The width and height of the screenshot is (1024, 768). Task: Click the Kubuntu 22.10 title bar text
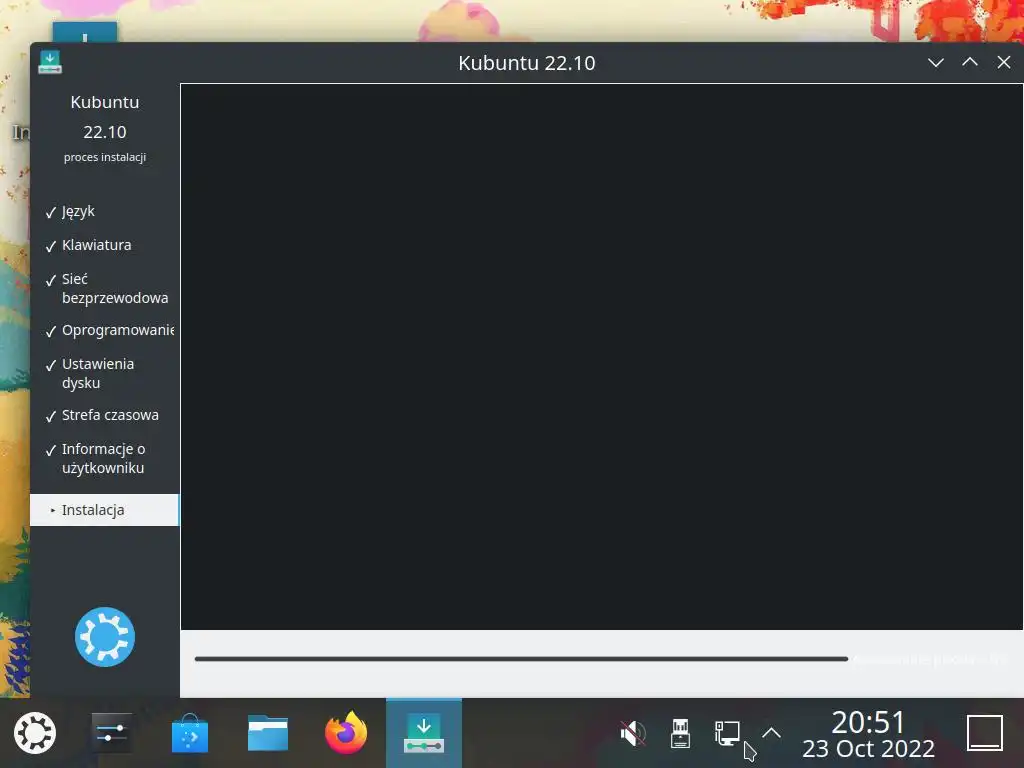tap(526, 63)
